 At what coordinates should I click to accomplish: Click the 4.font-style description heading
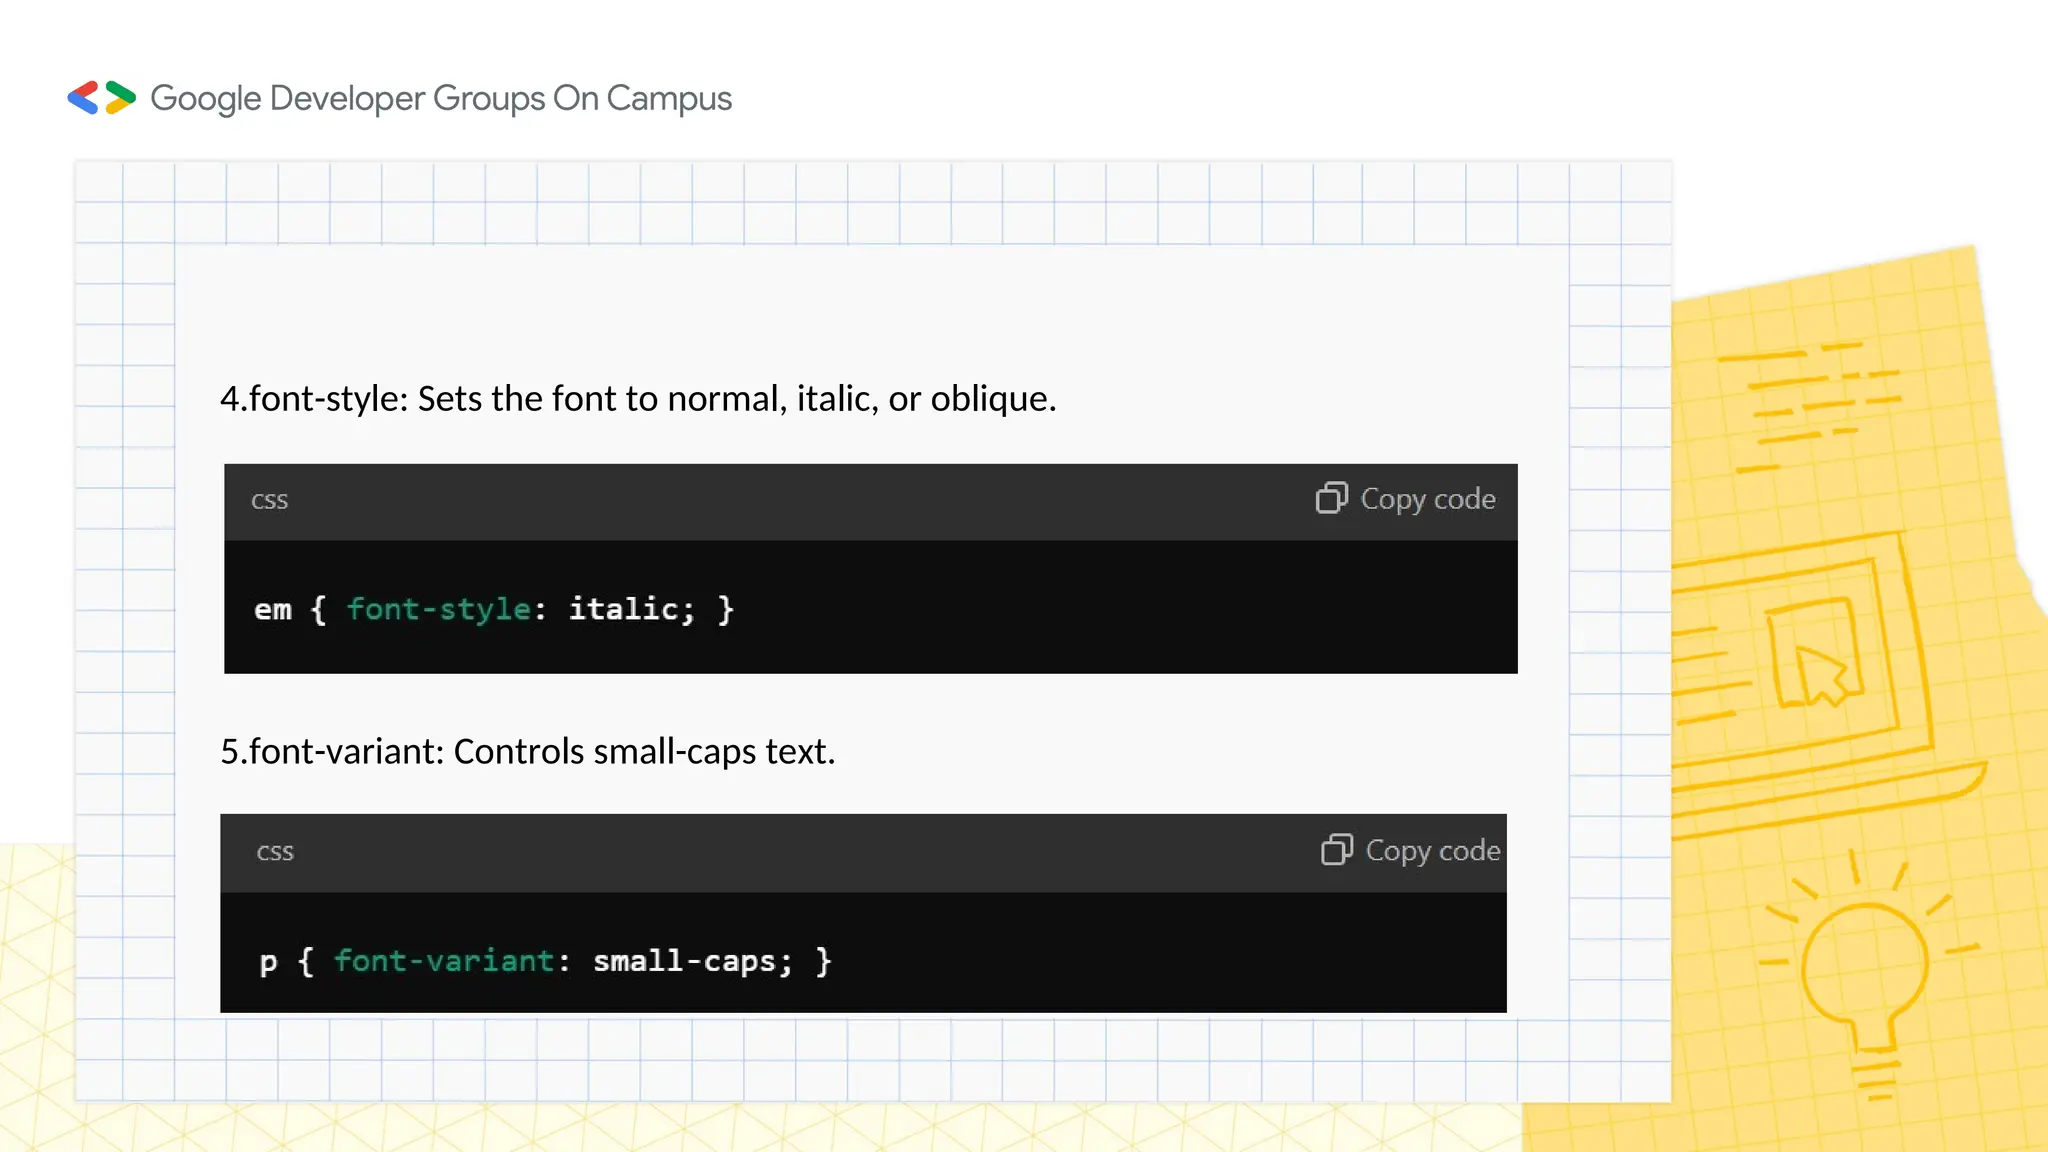[638, 399]
